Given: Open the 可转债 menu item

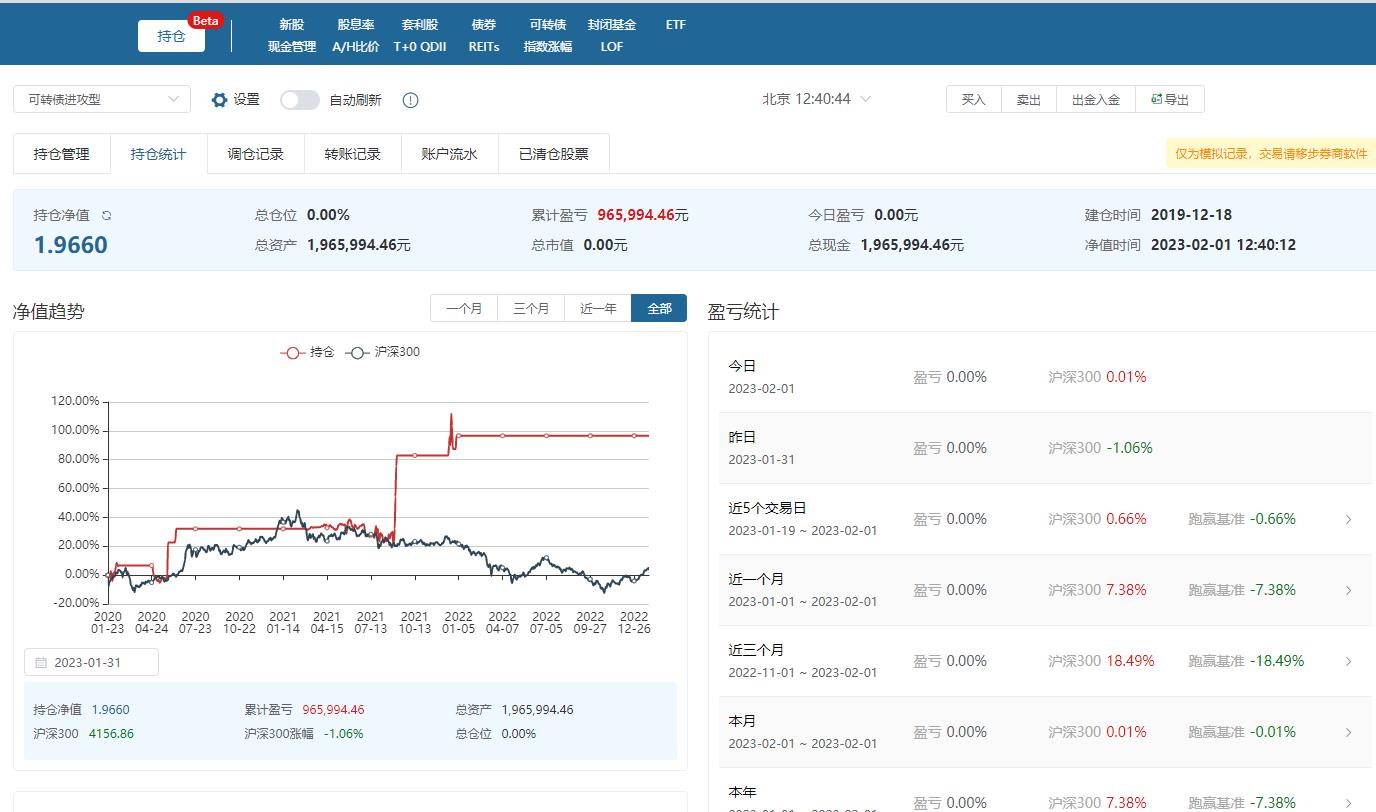Looking at the screenshot, I should point(547,25).
